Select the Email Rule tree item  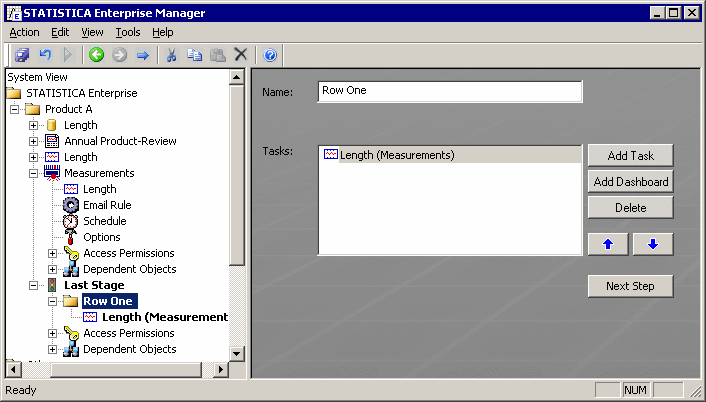click(107, 205)
